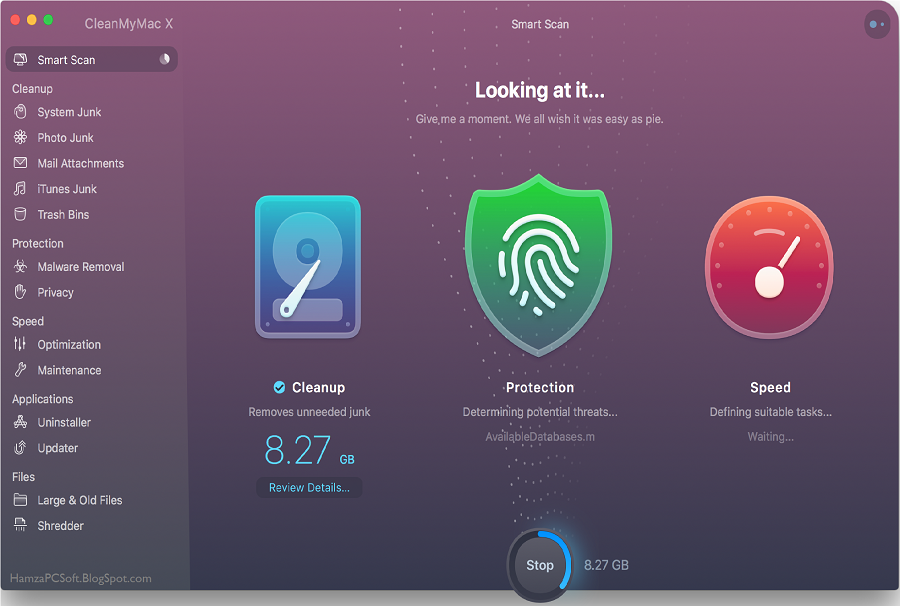Select Optimization under Speed

[x=69, y=344]
